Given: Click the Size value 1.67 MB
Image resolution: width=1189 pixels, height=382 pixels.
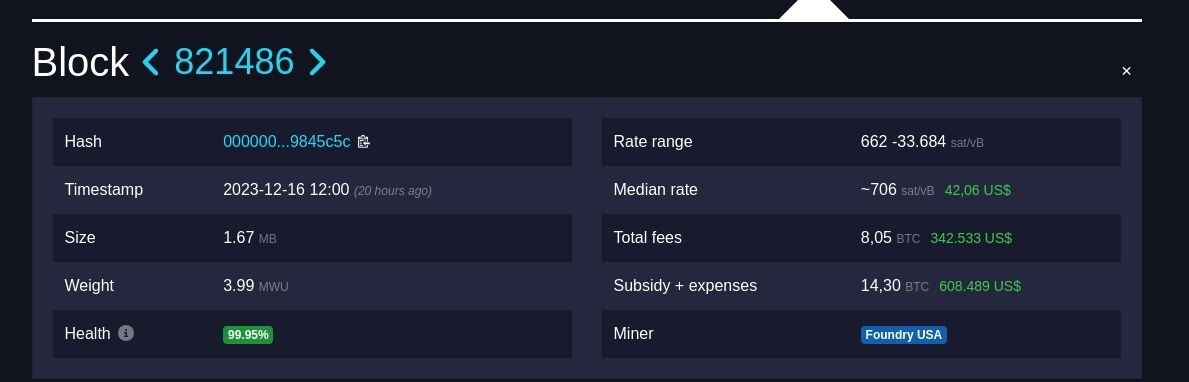Looking at the screenshot, I should tap(249, 238).
